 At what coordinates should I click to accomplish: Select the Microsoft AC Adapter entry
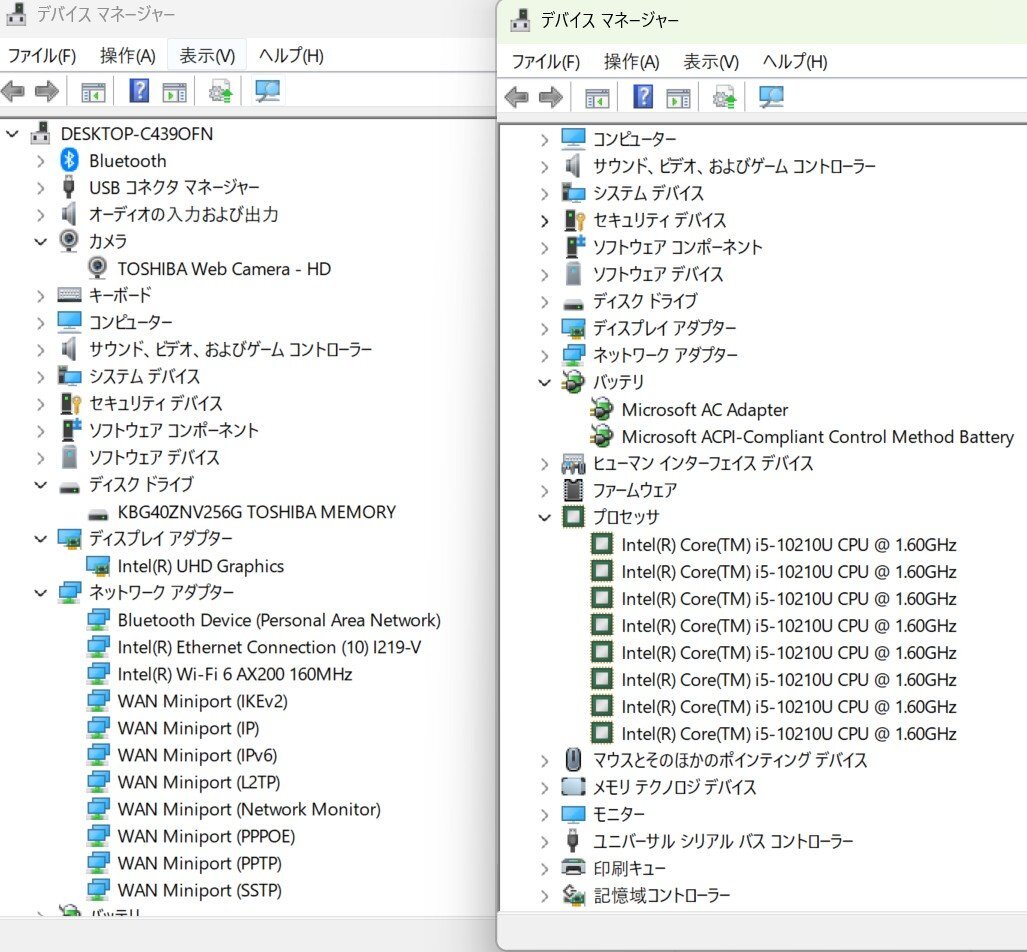pyautogui.click(x=704, y=409)
